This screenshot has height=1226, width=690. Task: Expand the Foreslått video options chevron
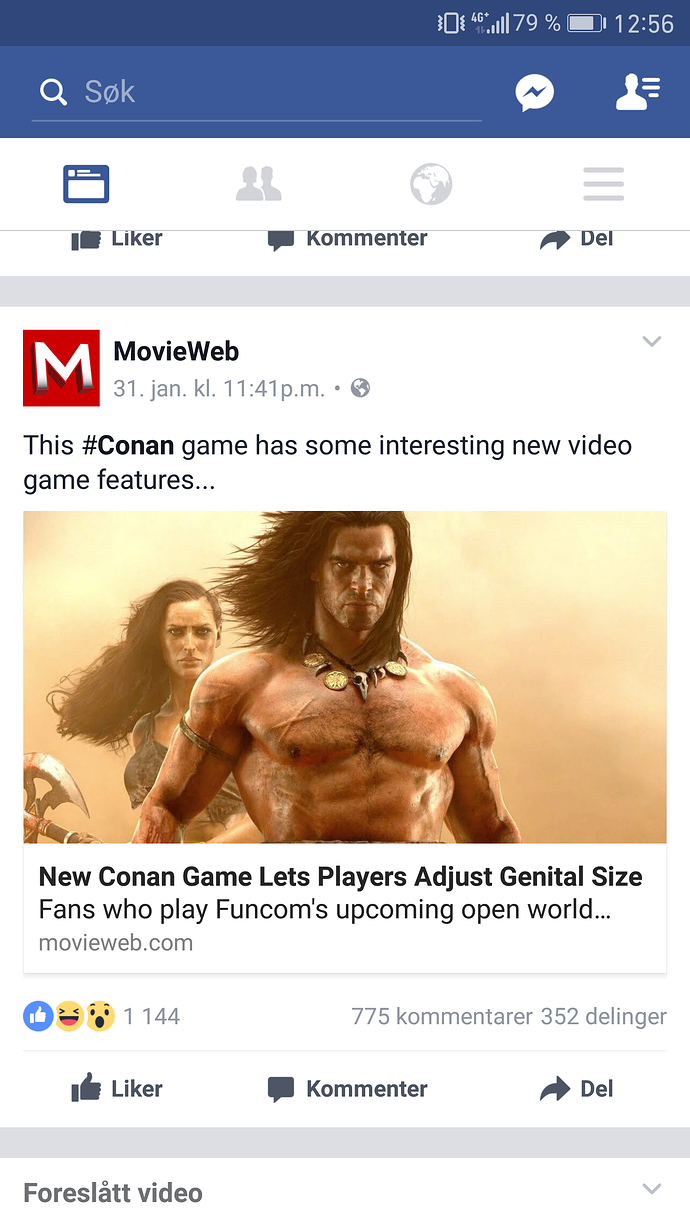652,1189
